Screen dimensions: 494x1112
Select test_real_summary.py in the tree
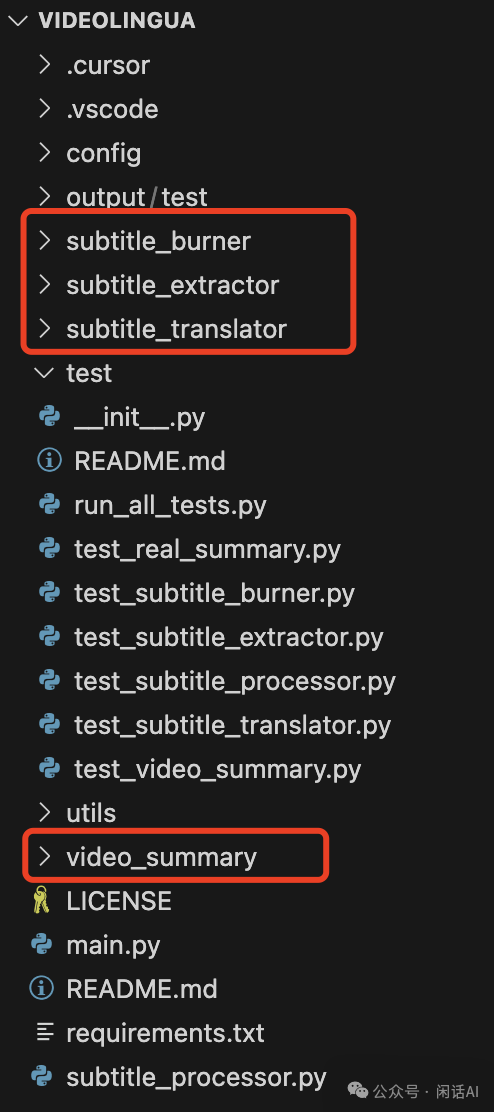(207, 550)
